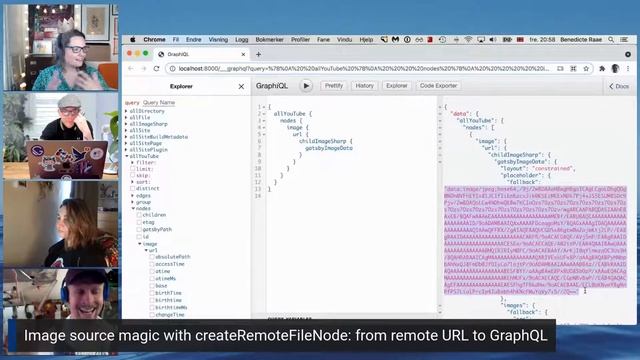Image resolution: width=640 pixels, height=360 pixels.
Task: Click the Chrome profile avatar
Action: [615, 69]
